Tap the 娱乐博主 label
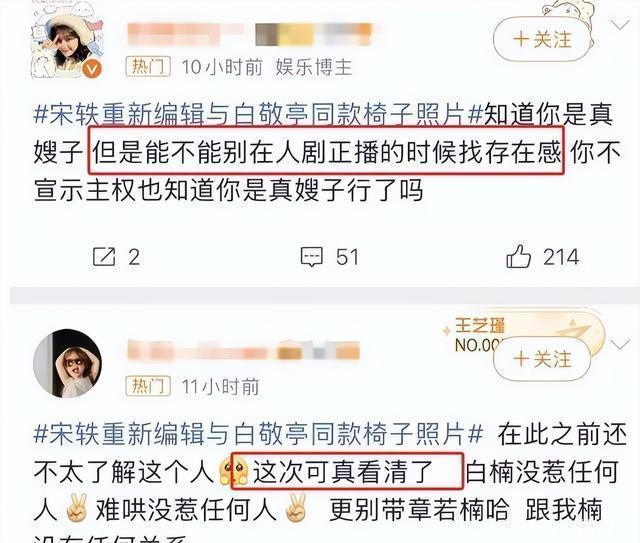The height and width of the screenshot is (543, 640). (x=313, y=67)
